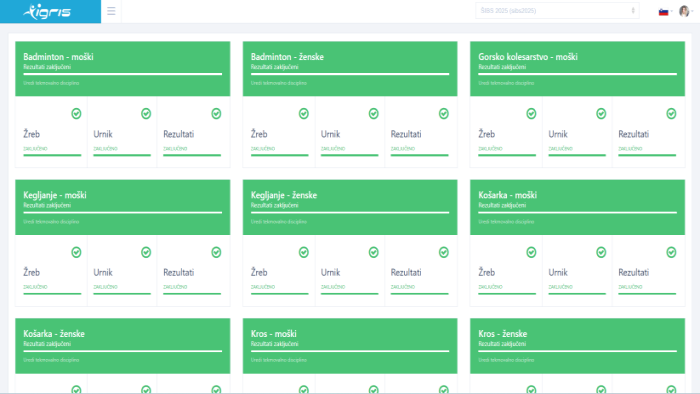Open Rezultati label in Badminton - ženske
Image resolution: width=700 pixels, height=394 pixels.
coord(406,134)
